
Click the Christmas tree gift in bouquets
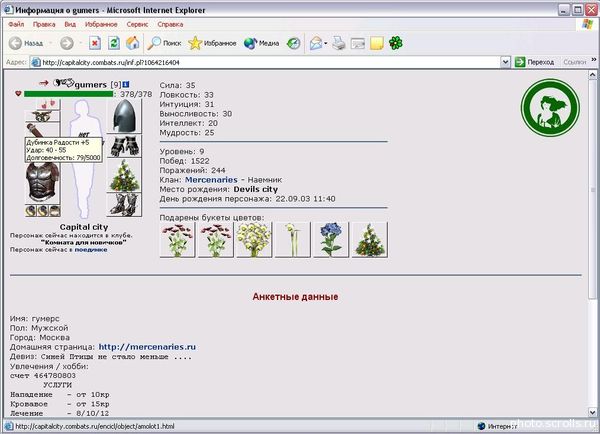(369, 240)
